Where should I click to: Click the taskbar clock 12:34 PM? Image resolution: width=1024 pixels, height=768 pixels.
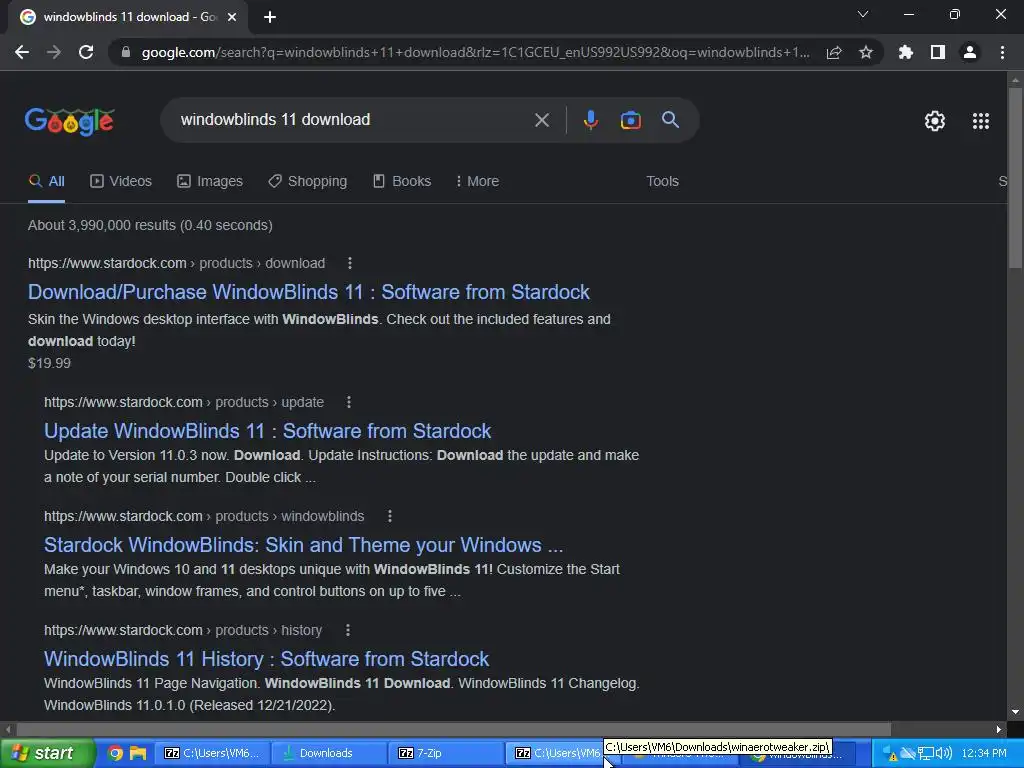pos(984,753)
